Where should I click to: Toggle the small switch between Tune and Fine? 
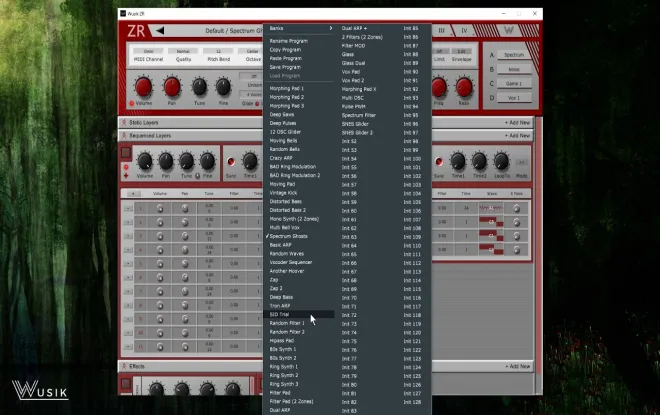tap(197, 176)
